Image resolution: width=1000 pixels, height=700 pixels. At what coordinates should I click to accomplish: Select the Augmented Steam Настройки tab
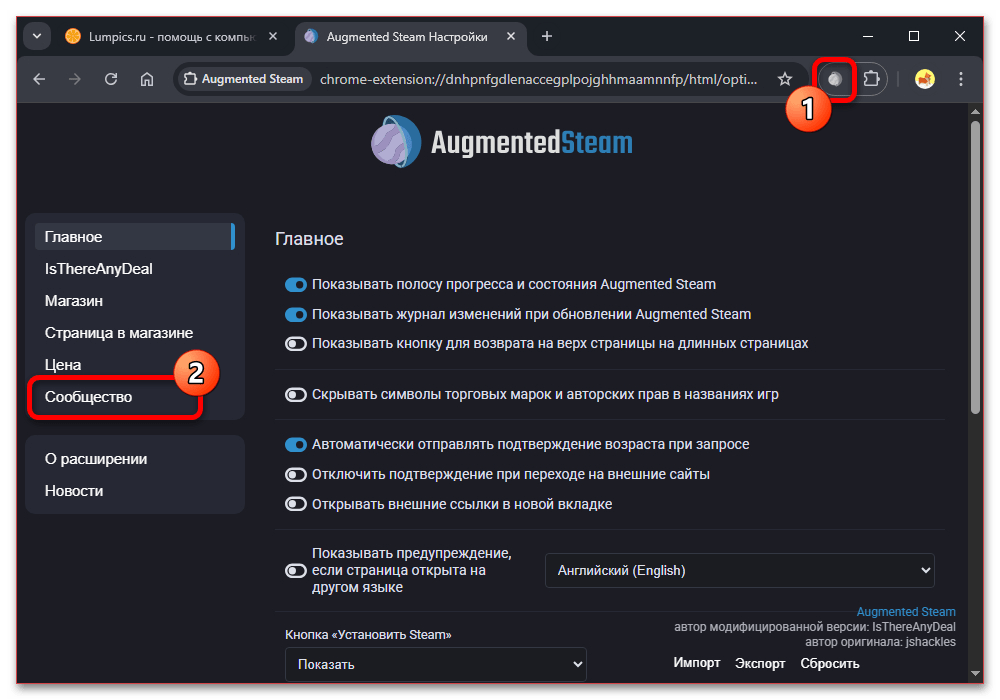411,36
